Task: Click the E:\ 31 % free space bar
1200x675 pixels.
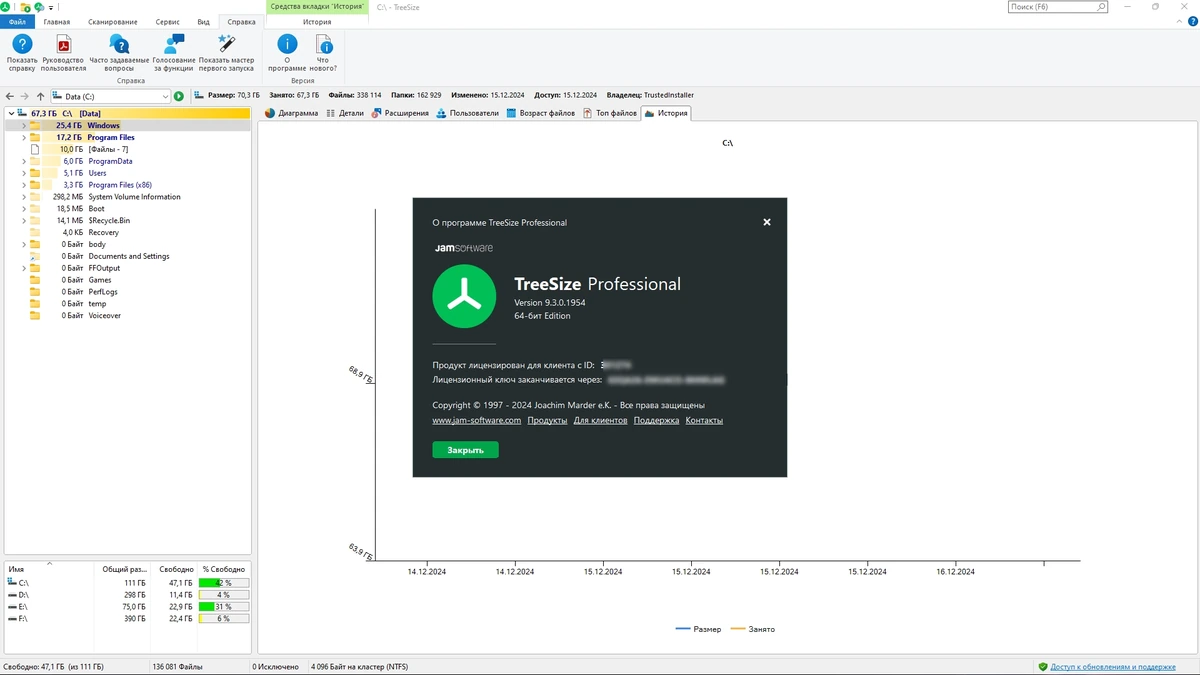Action: point(223,607)
